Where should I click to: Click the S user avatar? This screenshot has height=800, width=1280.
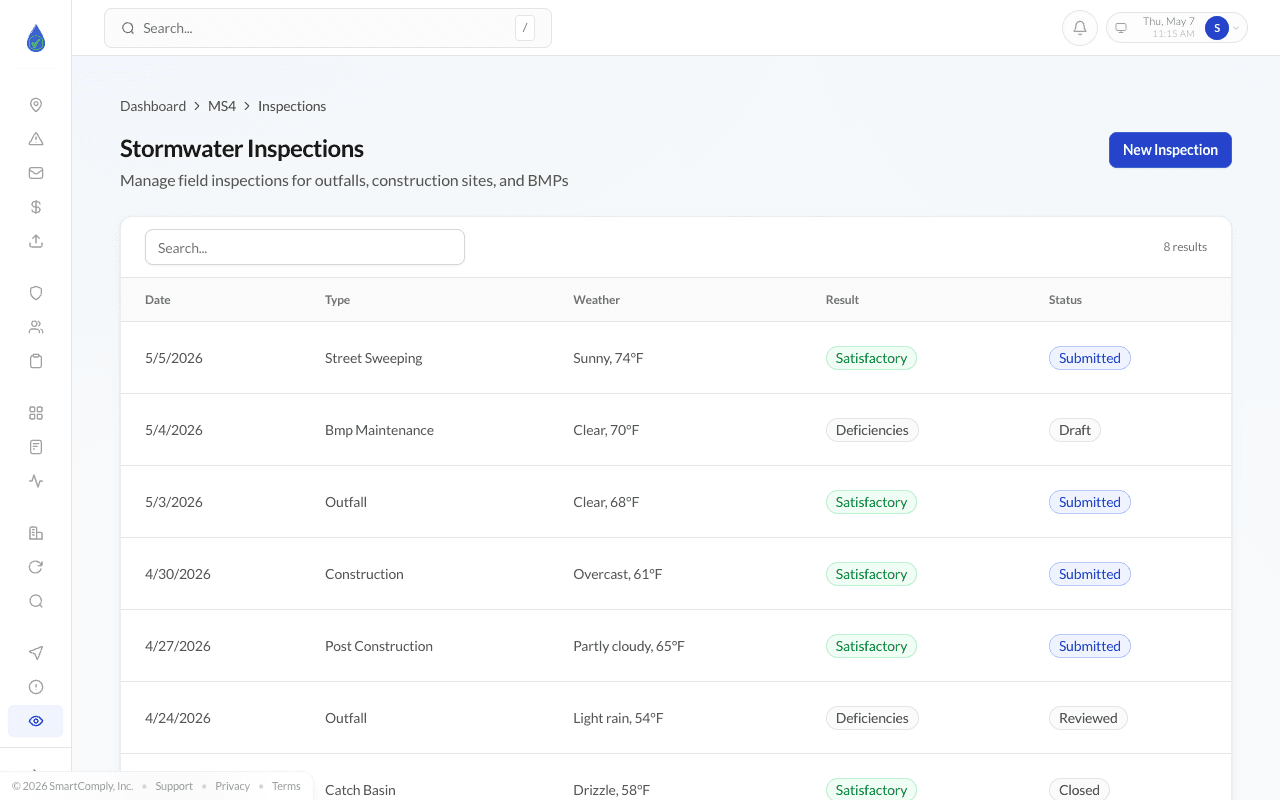click(1217, 28)
